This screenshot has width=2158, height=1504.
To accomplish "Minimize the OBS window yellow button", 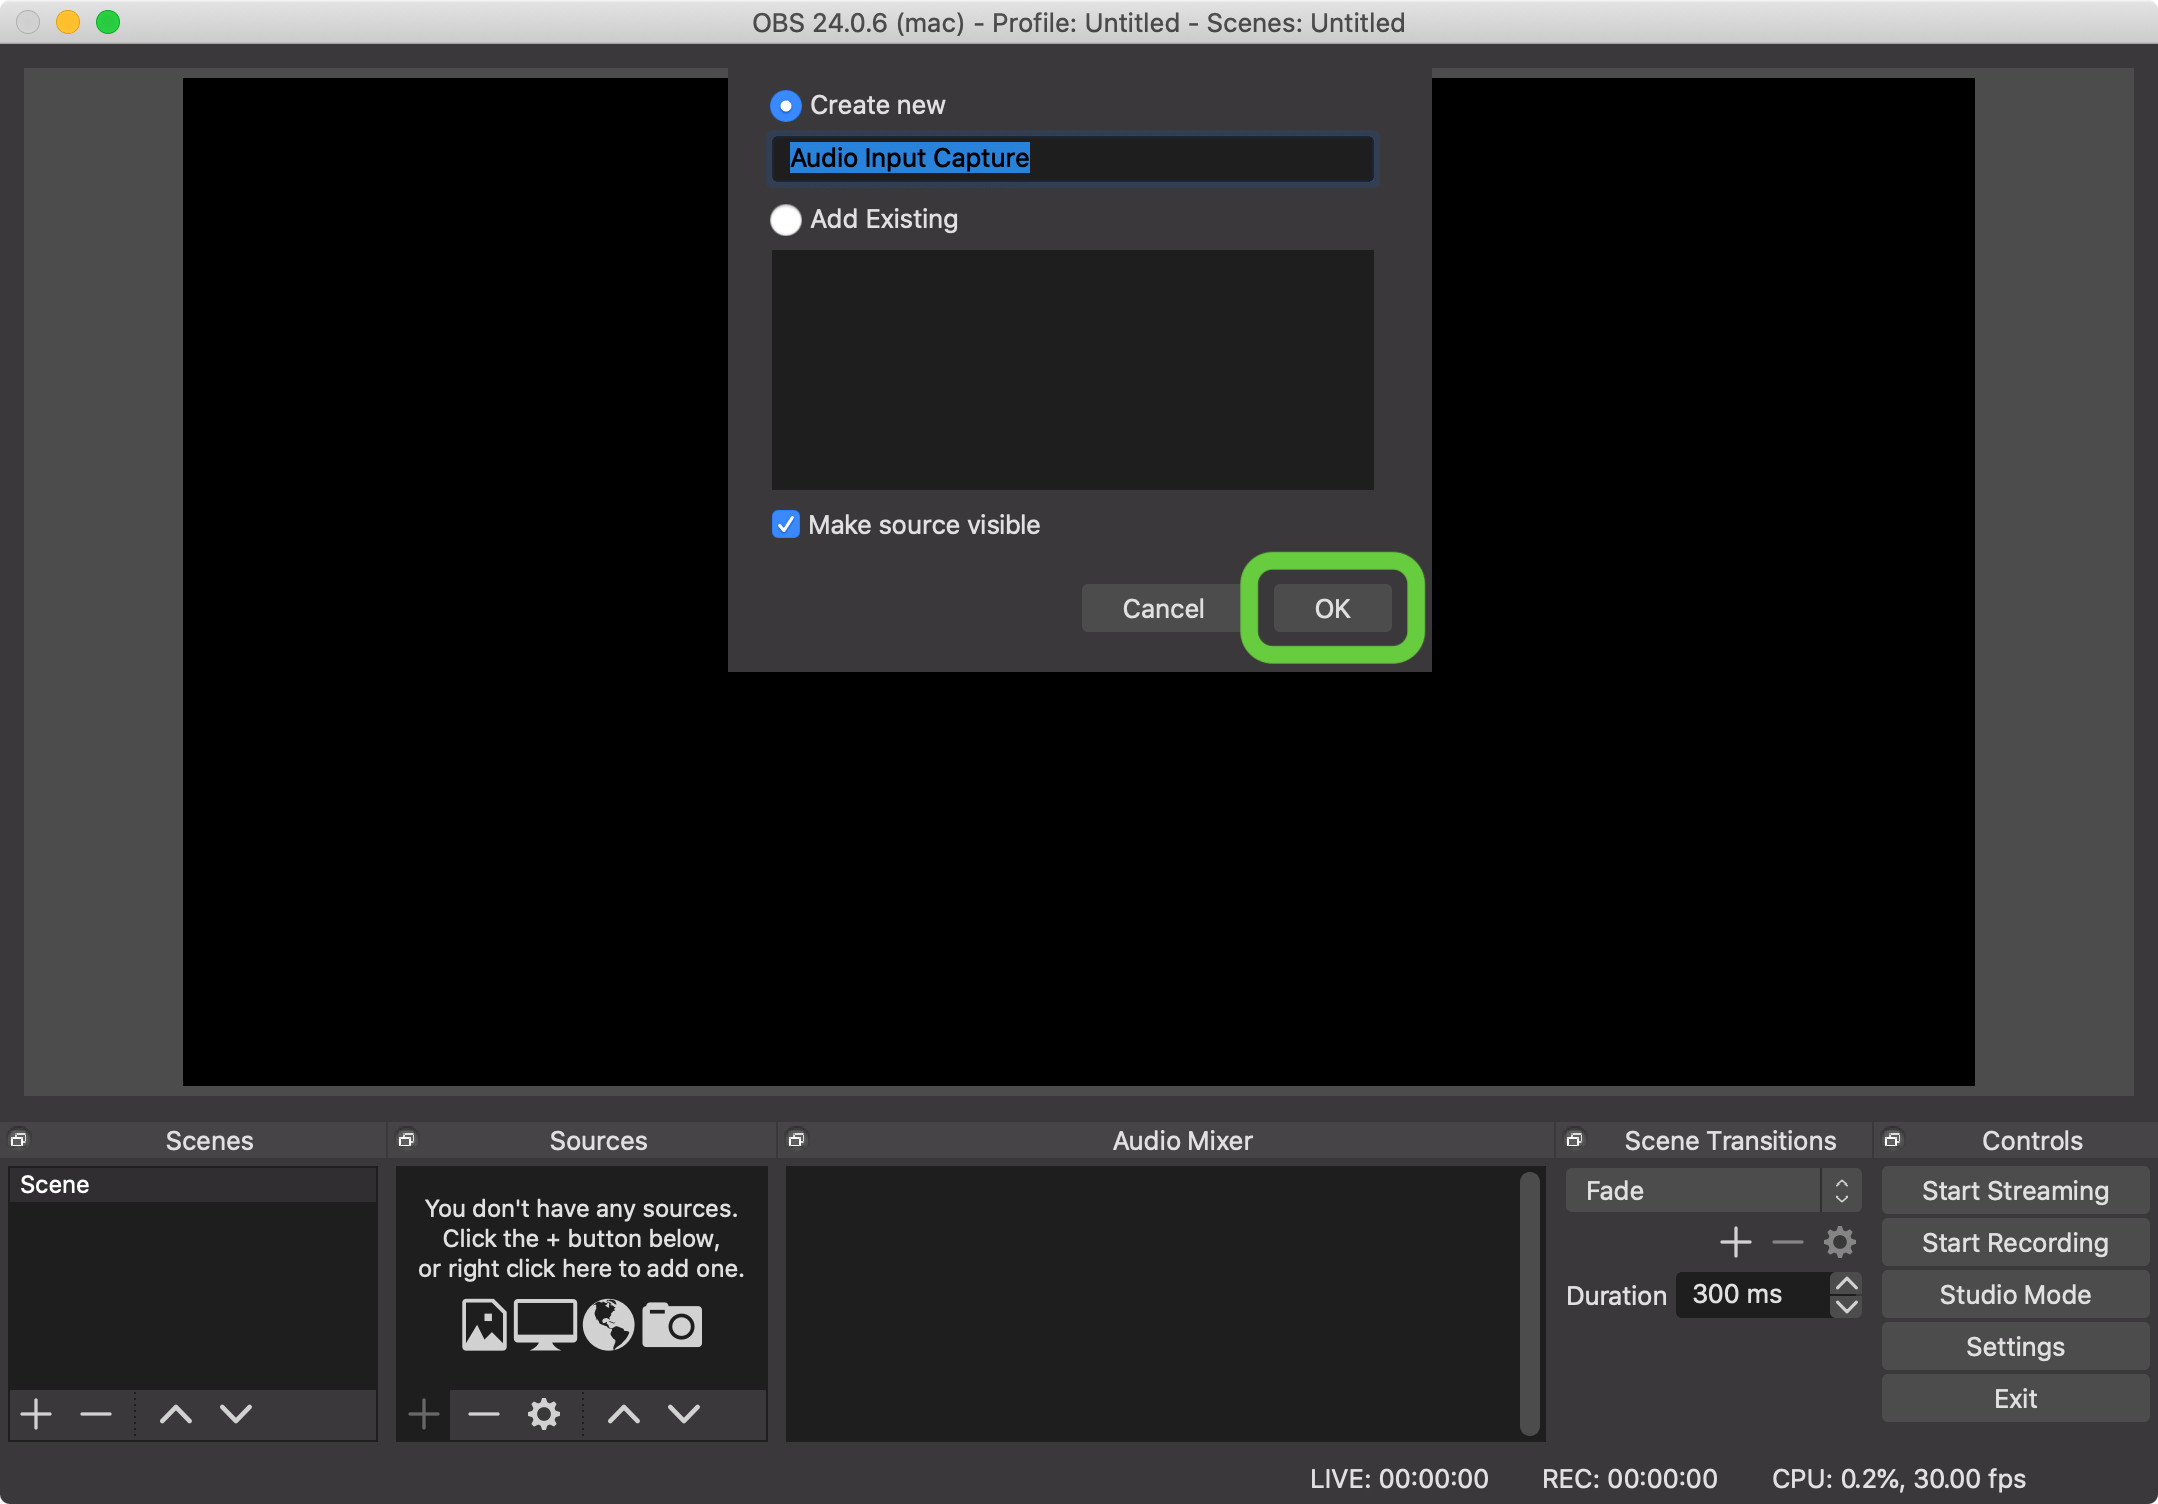I will click(x=68, y=22).
